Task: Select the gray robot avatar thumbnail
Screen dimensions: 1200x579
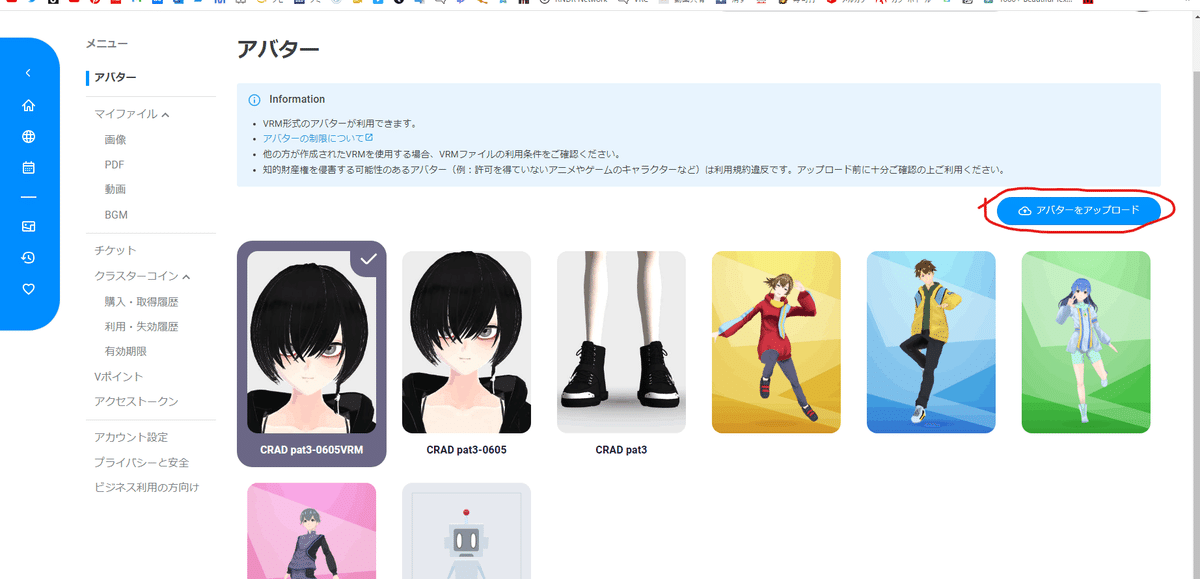Action: click(x=466, y=531)
